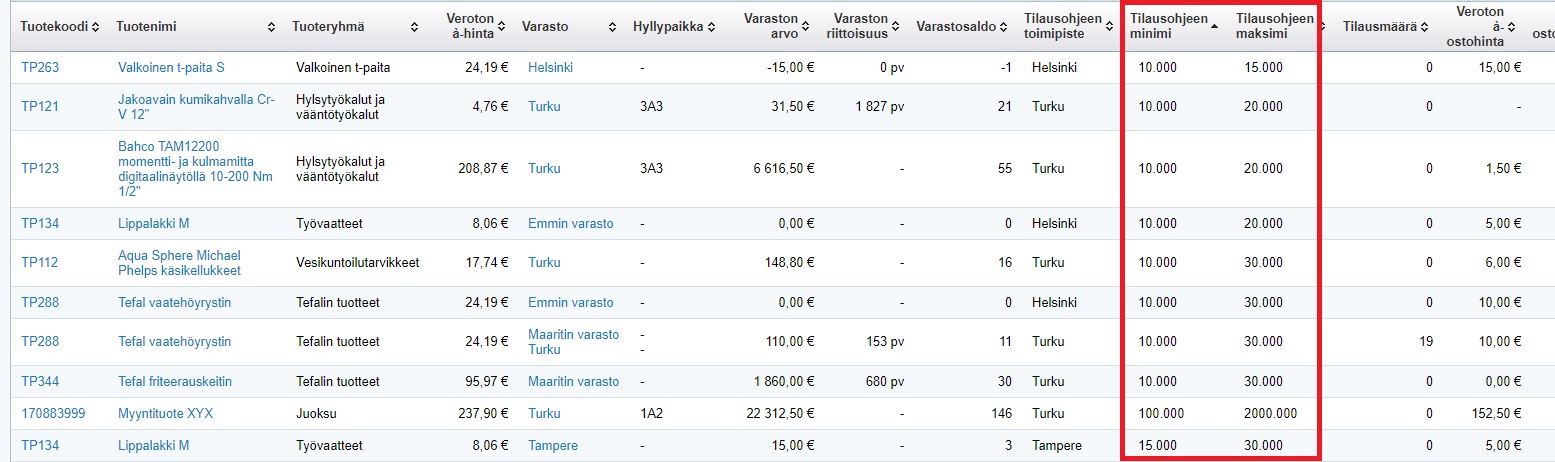
Task: Select the '4,76 €' unit price cell
Action: click(x=491, y=107)
